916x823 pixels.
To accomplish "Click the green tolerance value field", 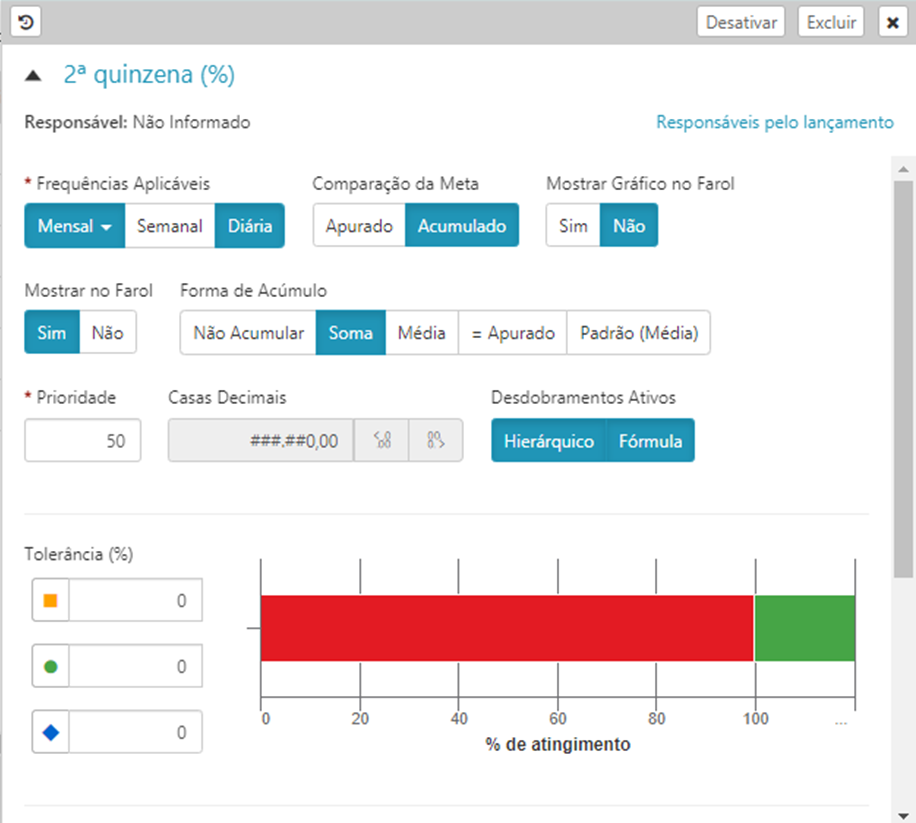I will pos(136,666).
